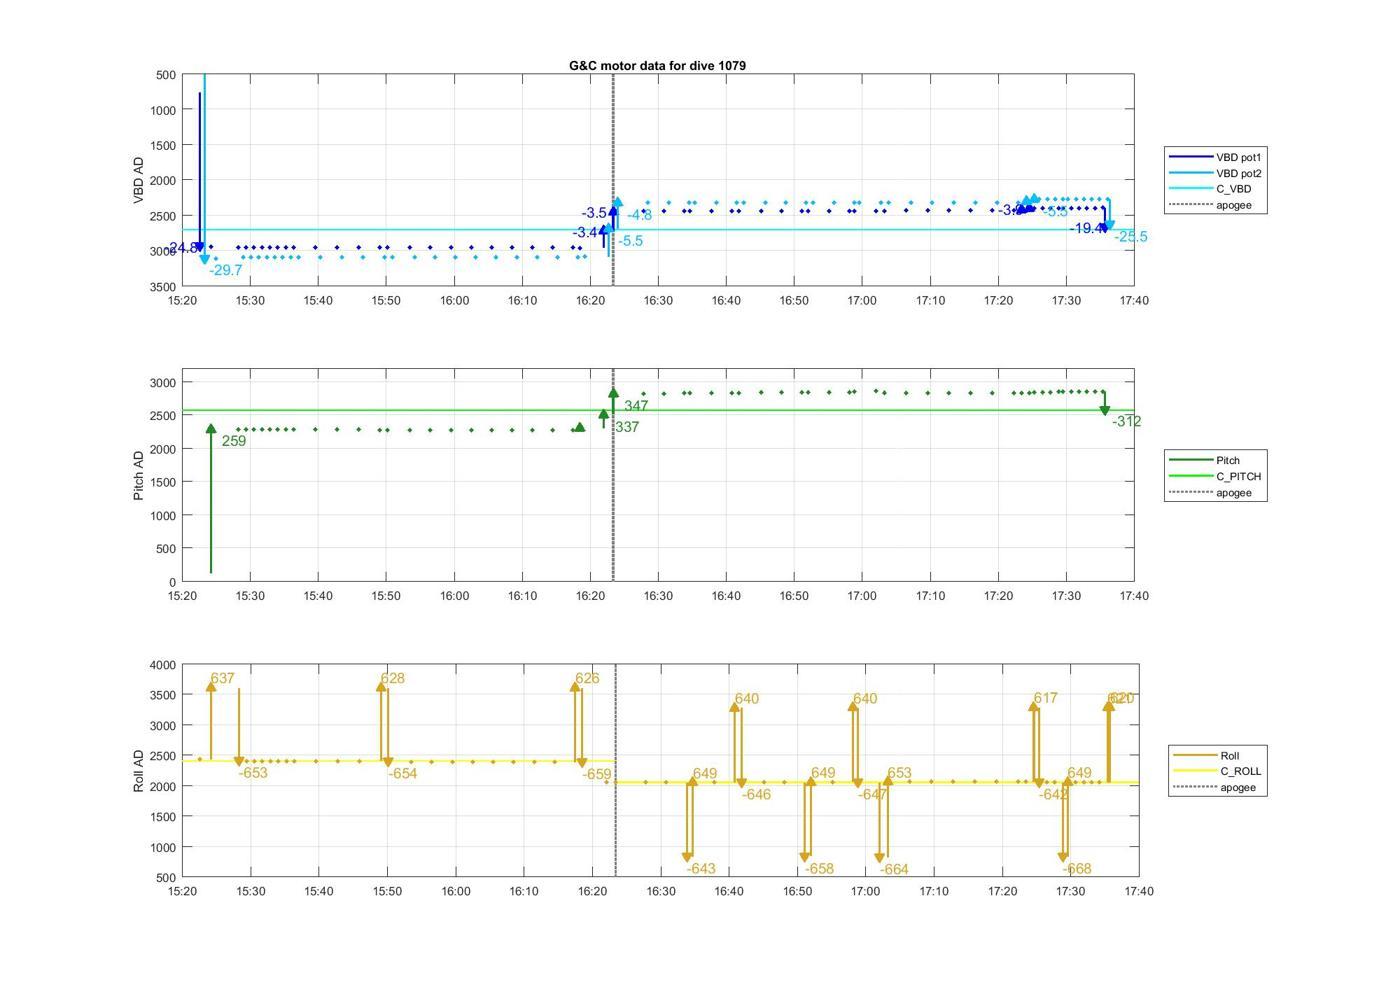
Task: Click the '628' roll data label
Action: tap(393, 678)
